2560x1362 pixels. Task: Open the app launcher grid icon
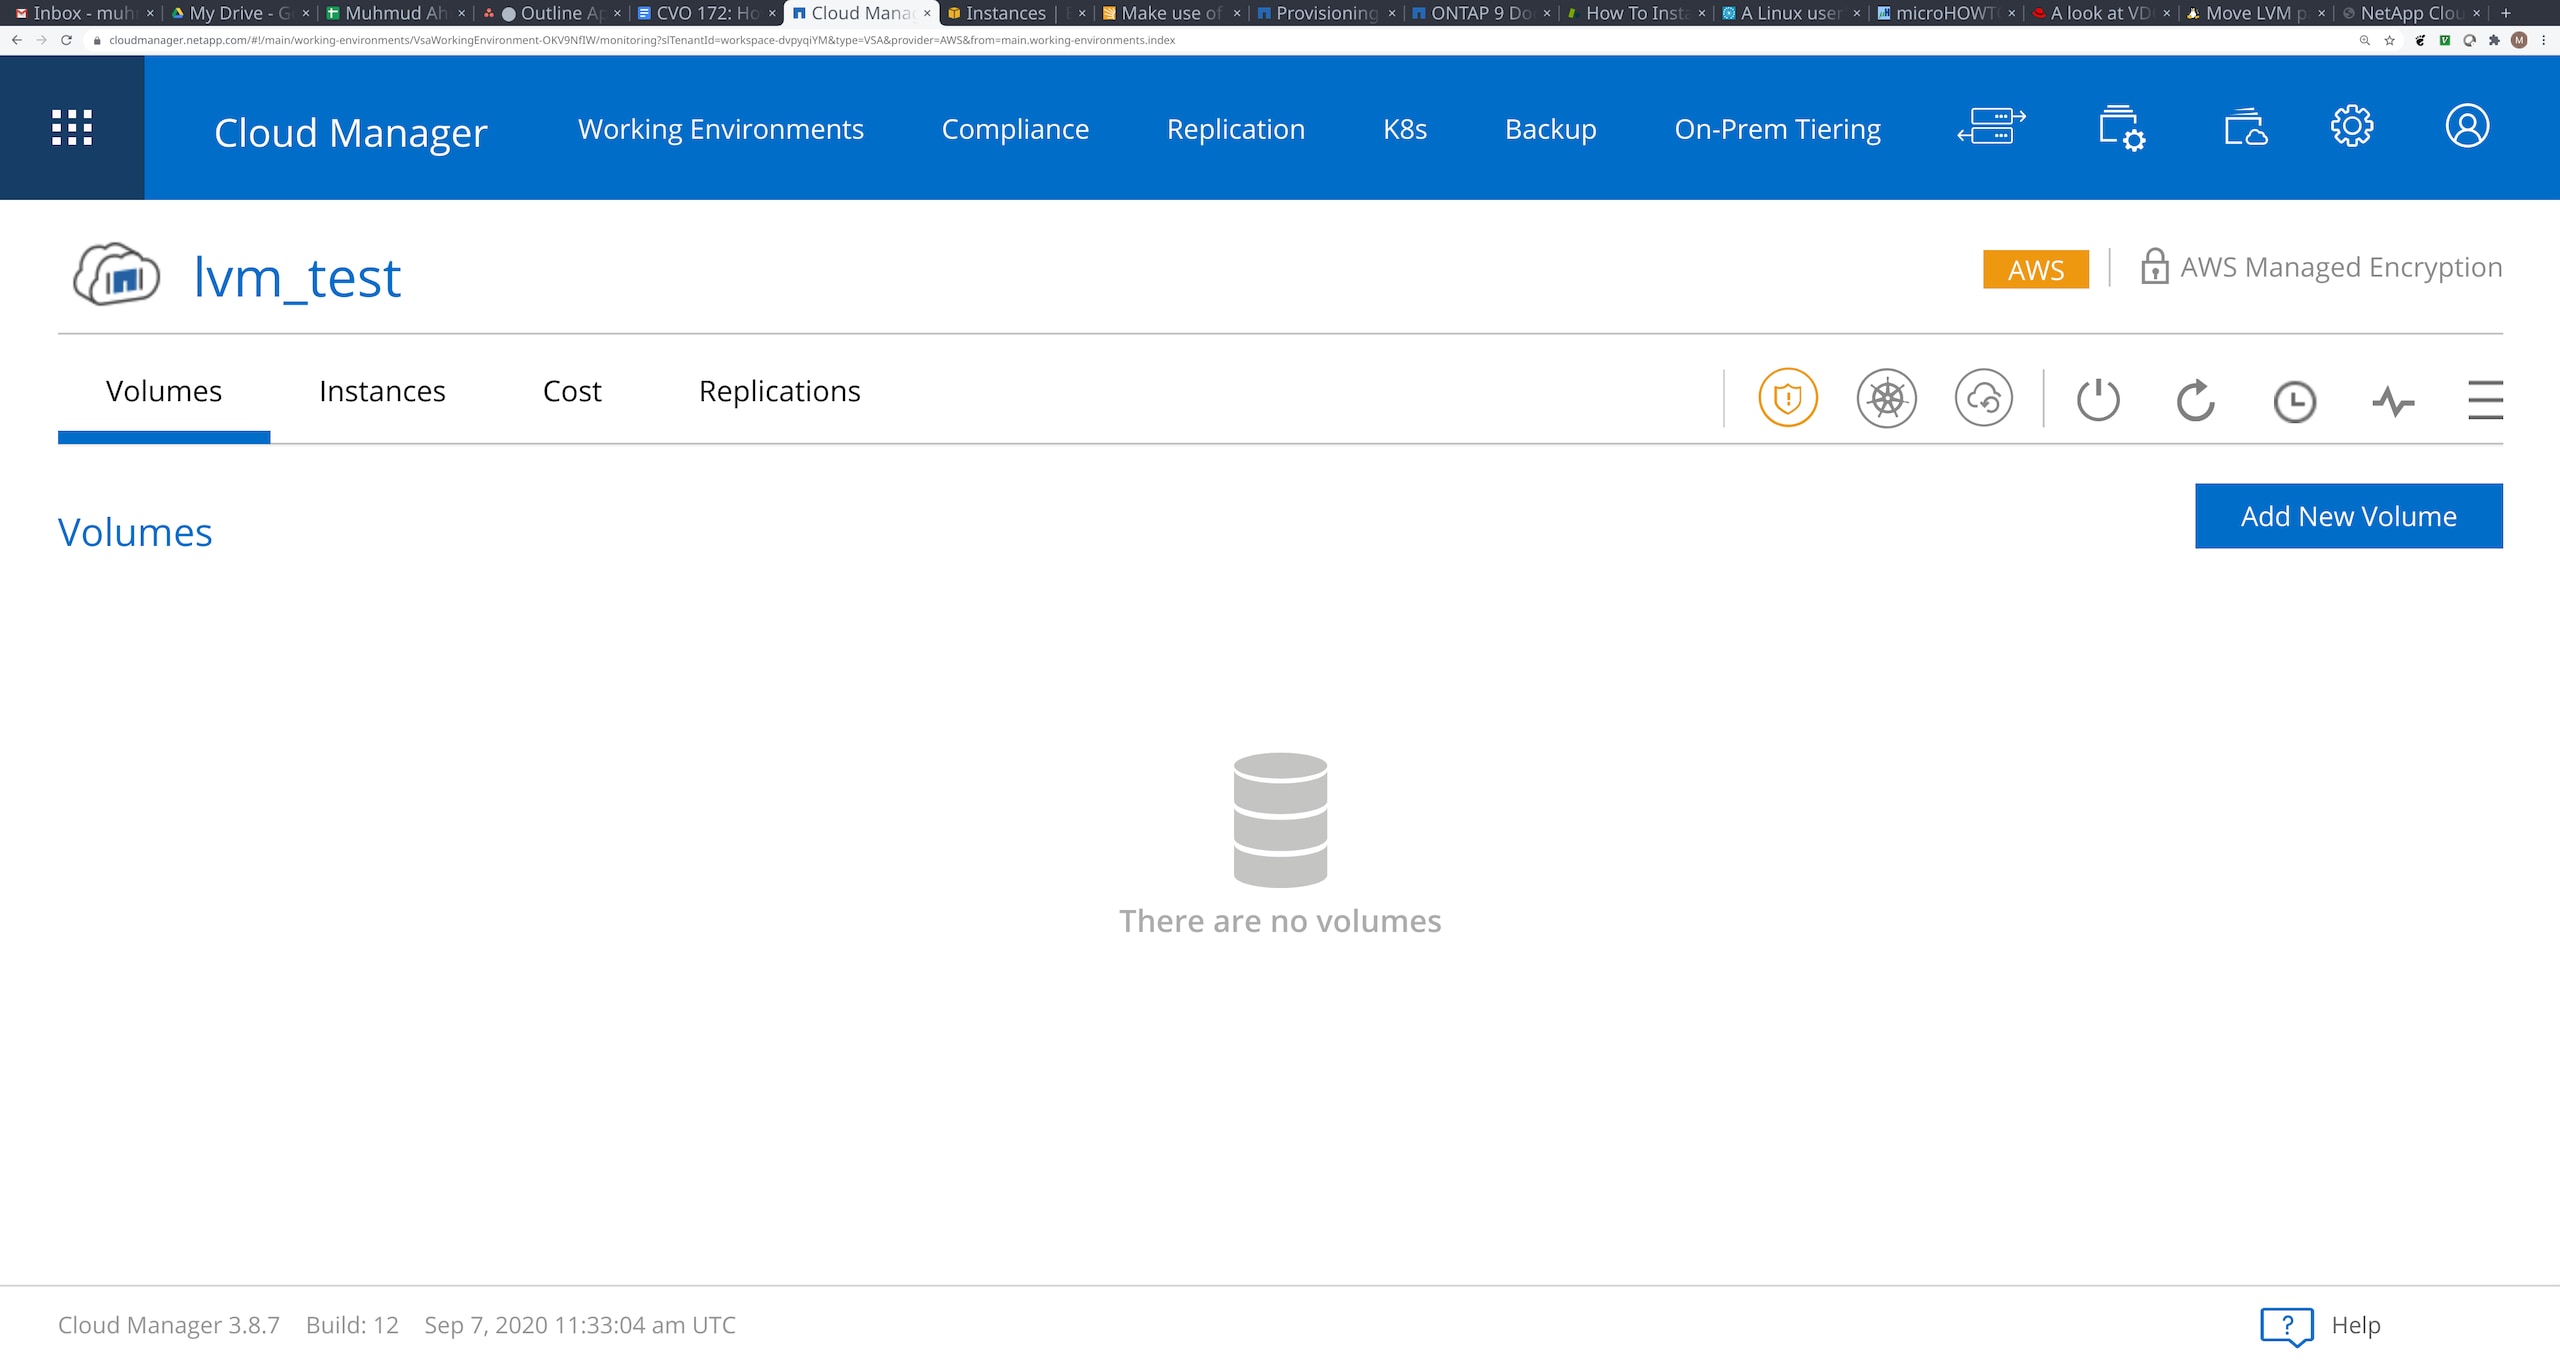(x=72, y=128)
